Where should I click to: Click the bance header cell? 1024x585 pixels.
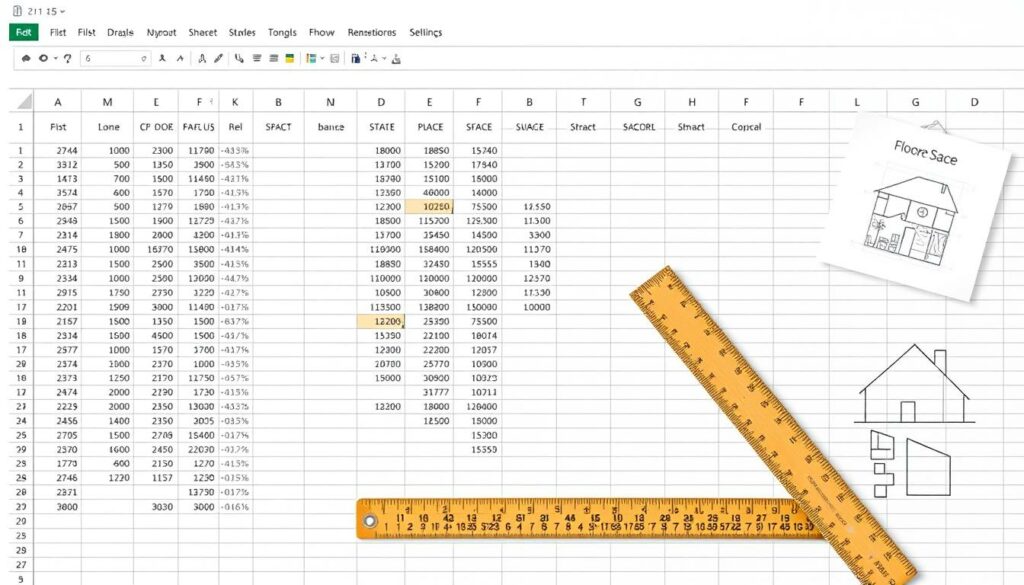(x=330, y=127)
